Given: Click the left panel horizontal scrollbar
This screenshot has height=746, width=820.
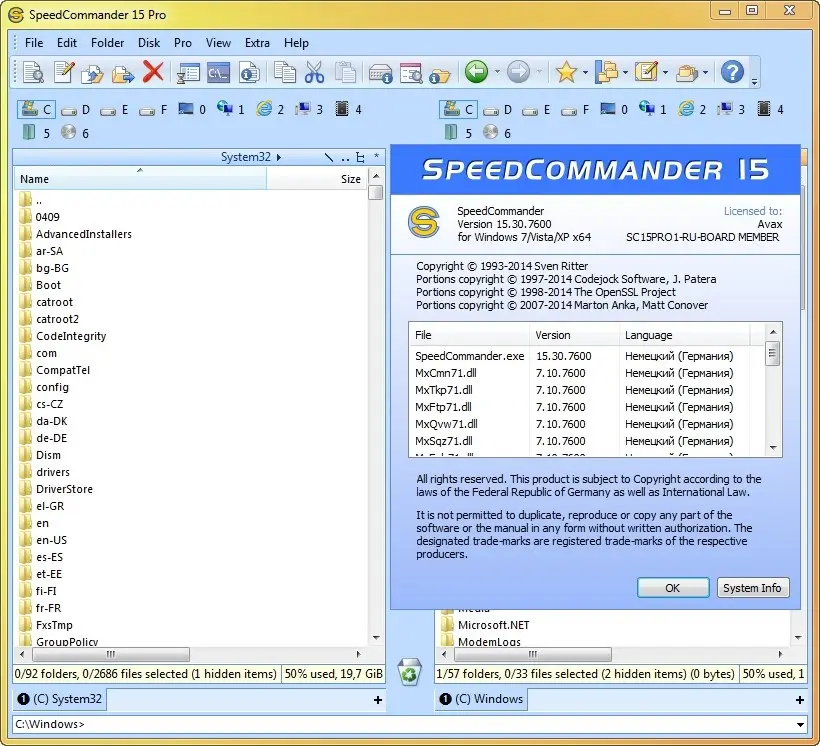Looking at the screenshot, I should (x=111, y=654).
